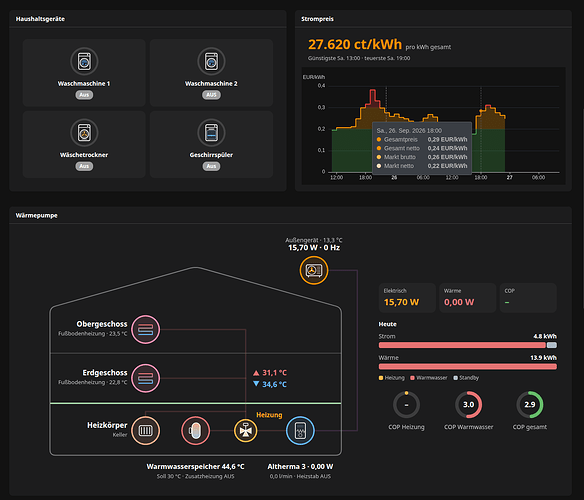
Task: Click the Altherma 3 indoor unit icon
Action: tap(300, 431)
